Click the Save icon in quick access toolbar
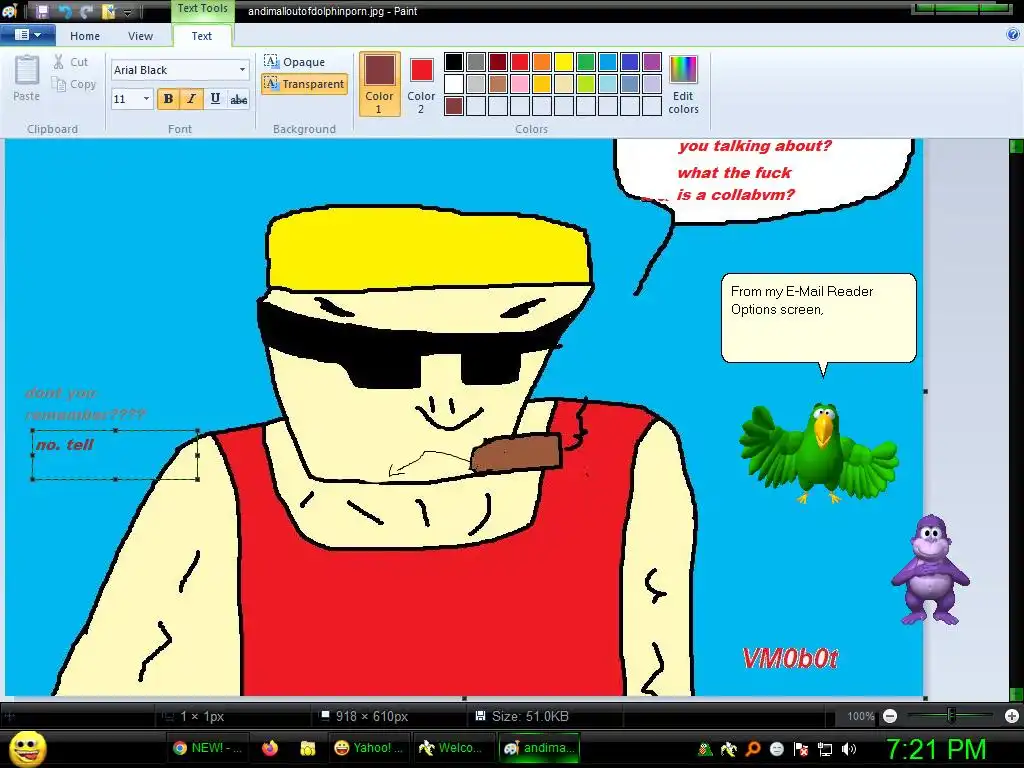Screen dimensions: 1024x768 point(42,11)
